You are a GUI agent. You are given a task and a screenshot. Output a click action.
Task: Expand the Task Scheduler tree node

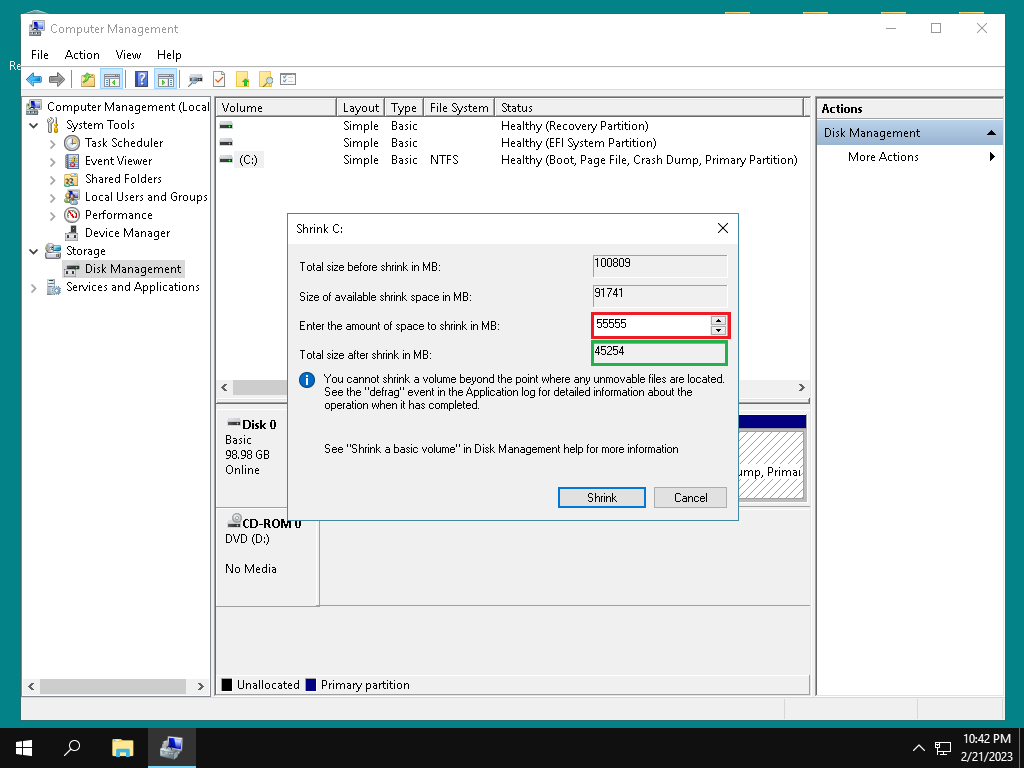[x=52, y=143]
